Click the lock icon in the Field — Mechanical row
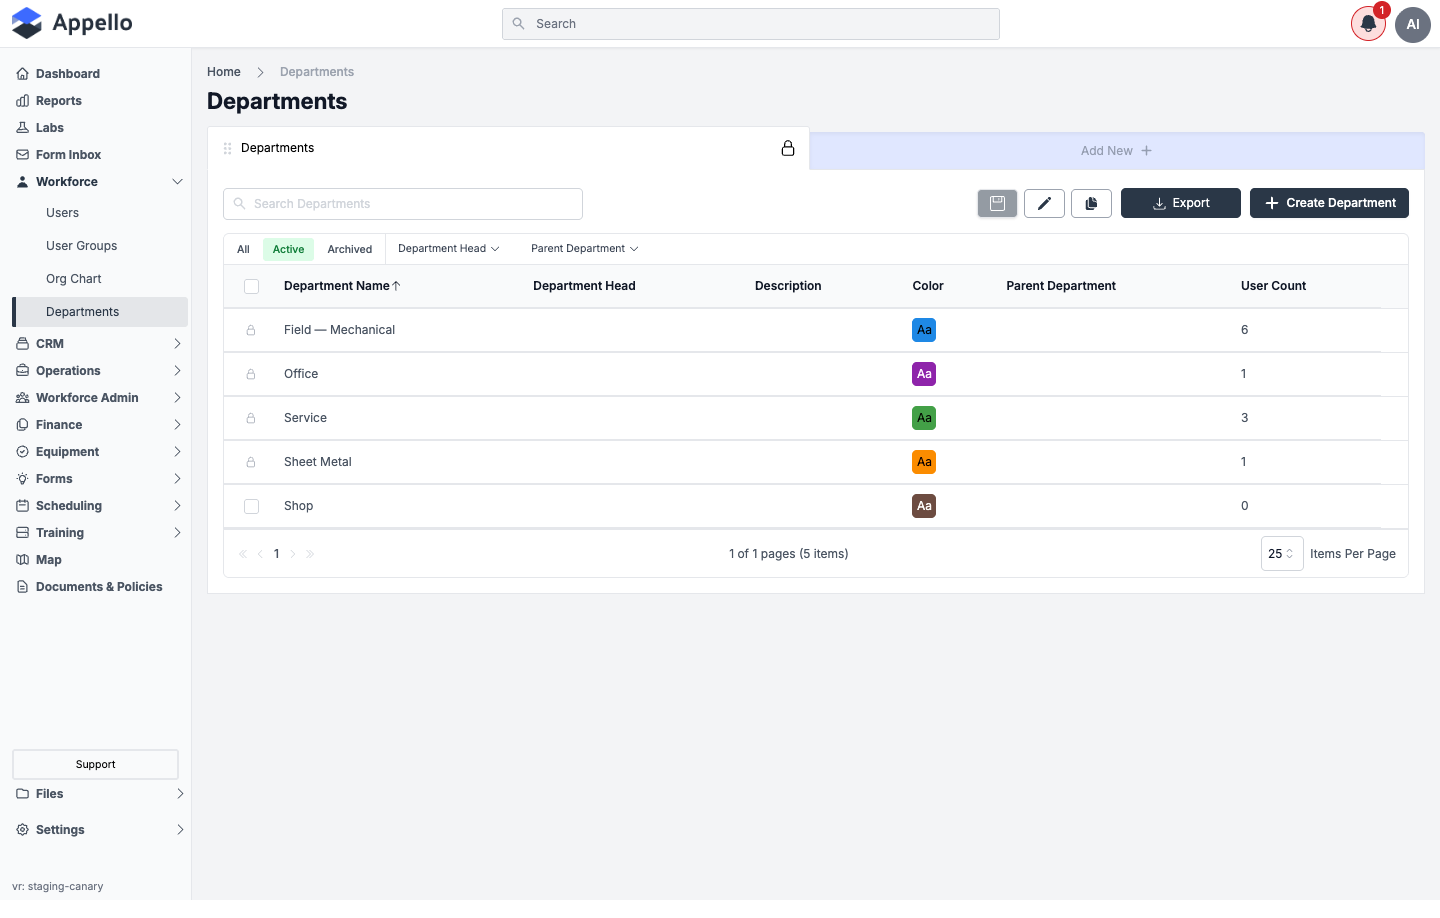 pos(251,330)
